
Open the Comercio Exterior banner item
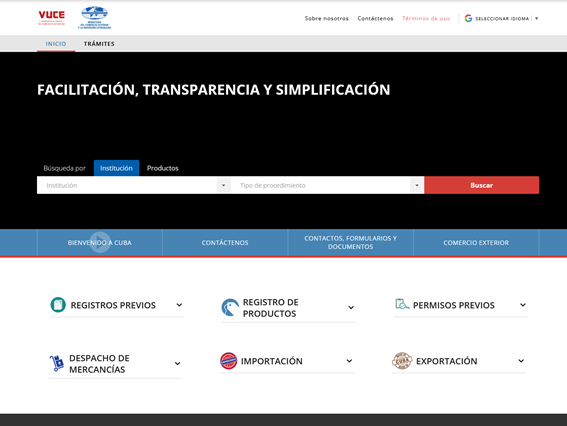pyautogui.click(x=476, y=243)
